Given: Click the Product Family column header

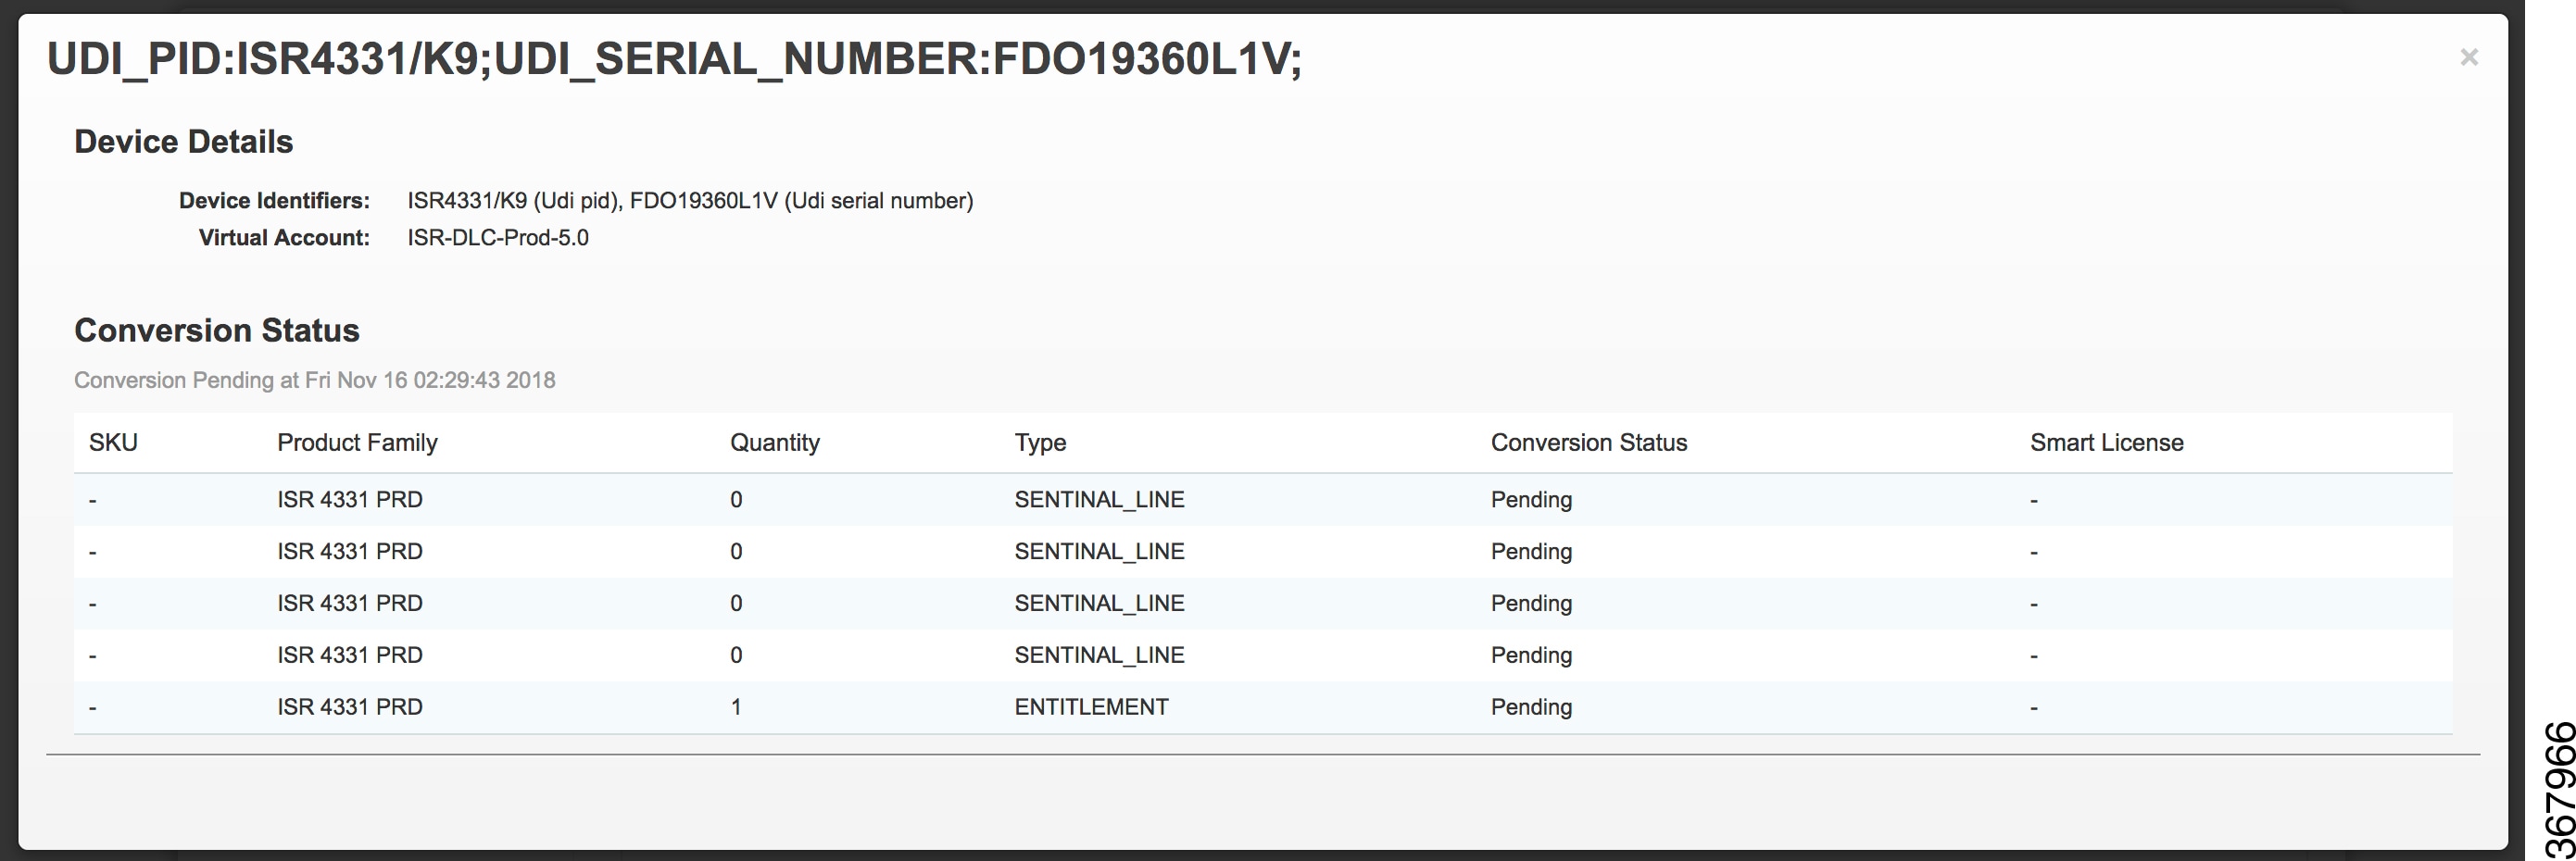Looking at the screenshot, I should (x=357, y=442).
